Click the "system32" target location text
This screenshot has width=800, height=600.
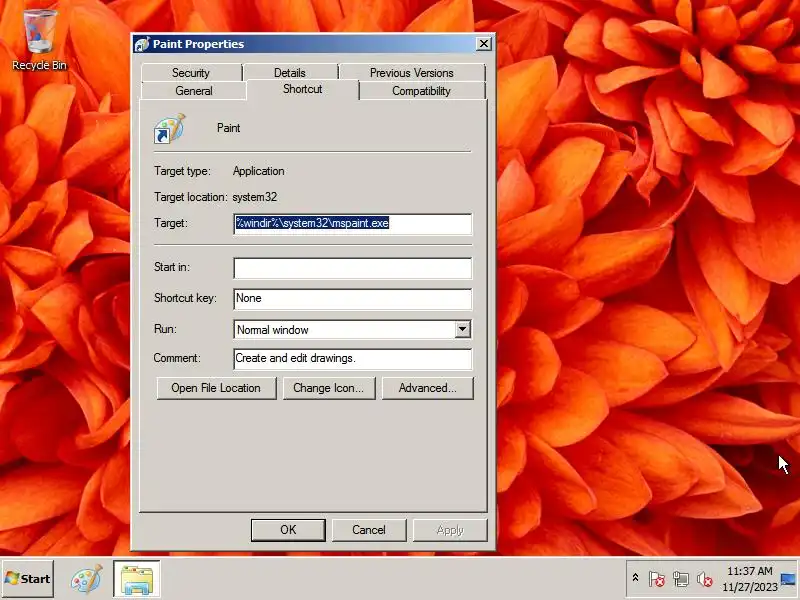pyautogui.click(x=255, y=197)
